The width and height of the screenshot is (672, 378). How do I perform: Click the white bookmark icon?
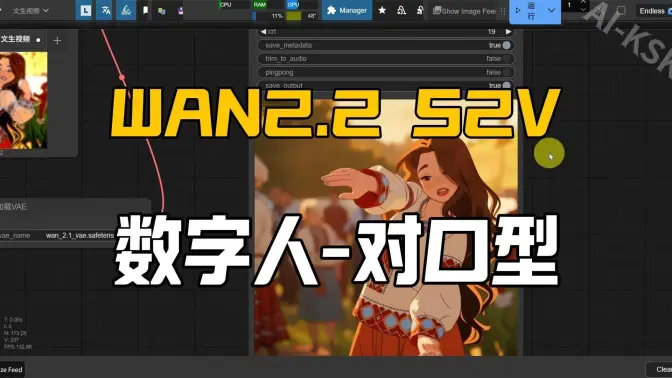[x=146, y=10]
